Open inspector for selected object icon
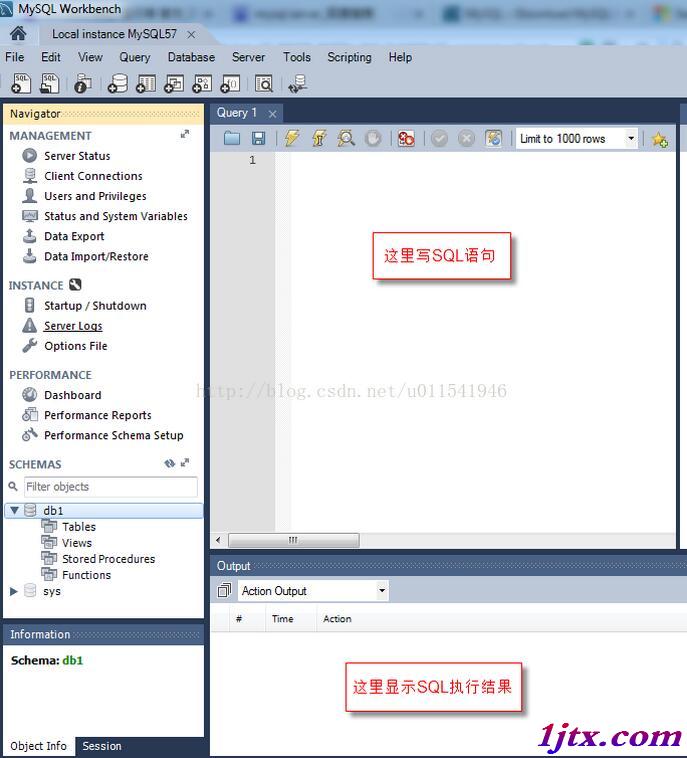 click(x=83, y=84)
